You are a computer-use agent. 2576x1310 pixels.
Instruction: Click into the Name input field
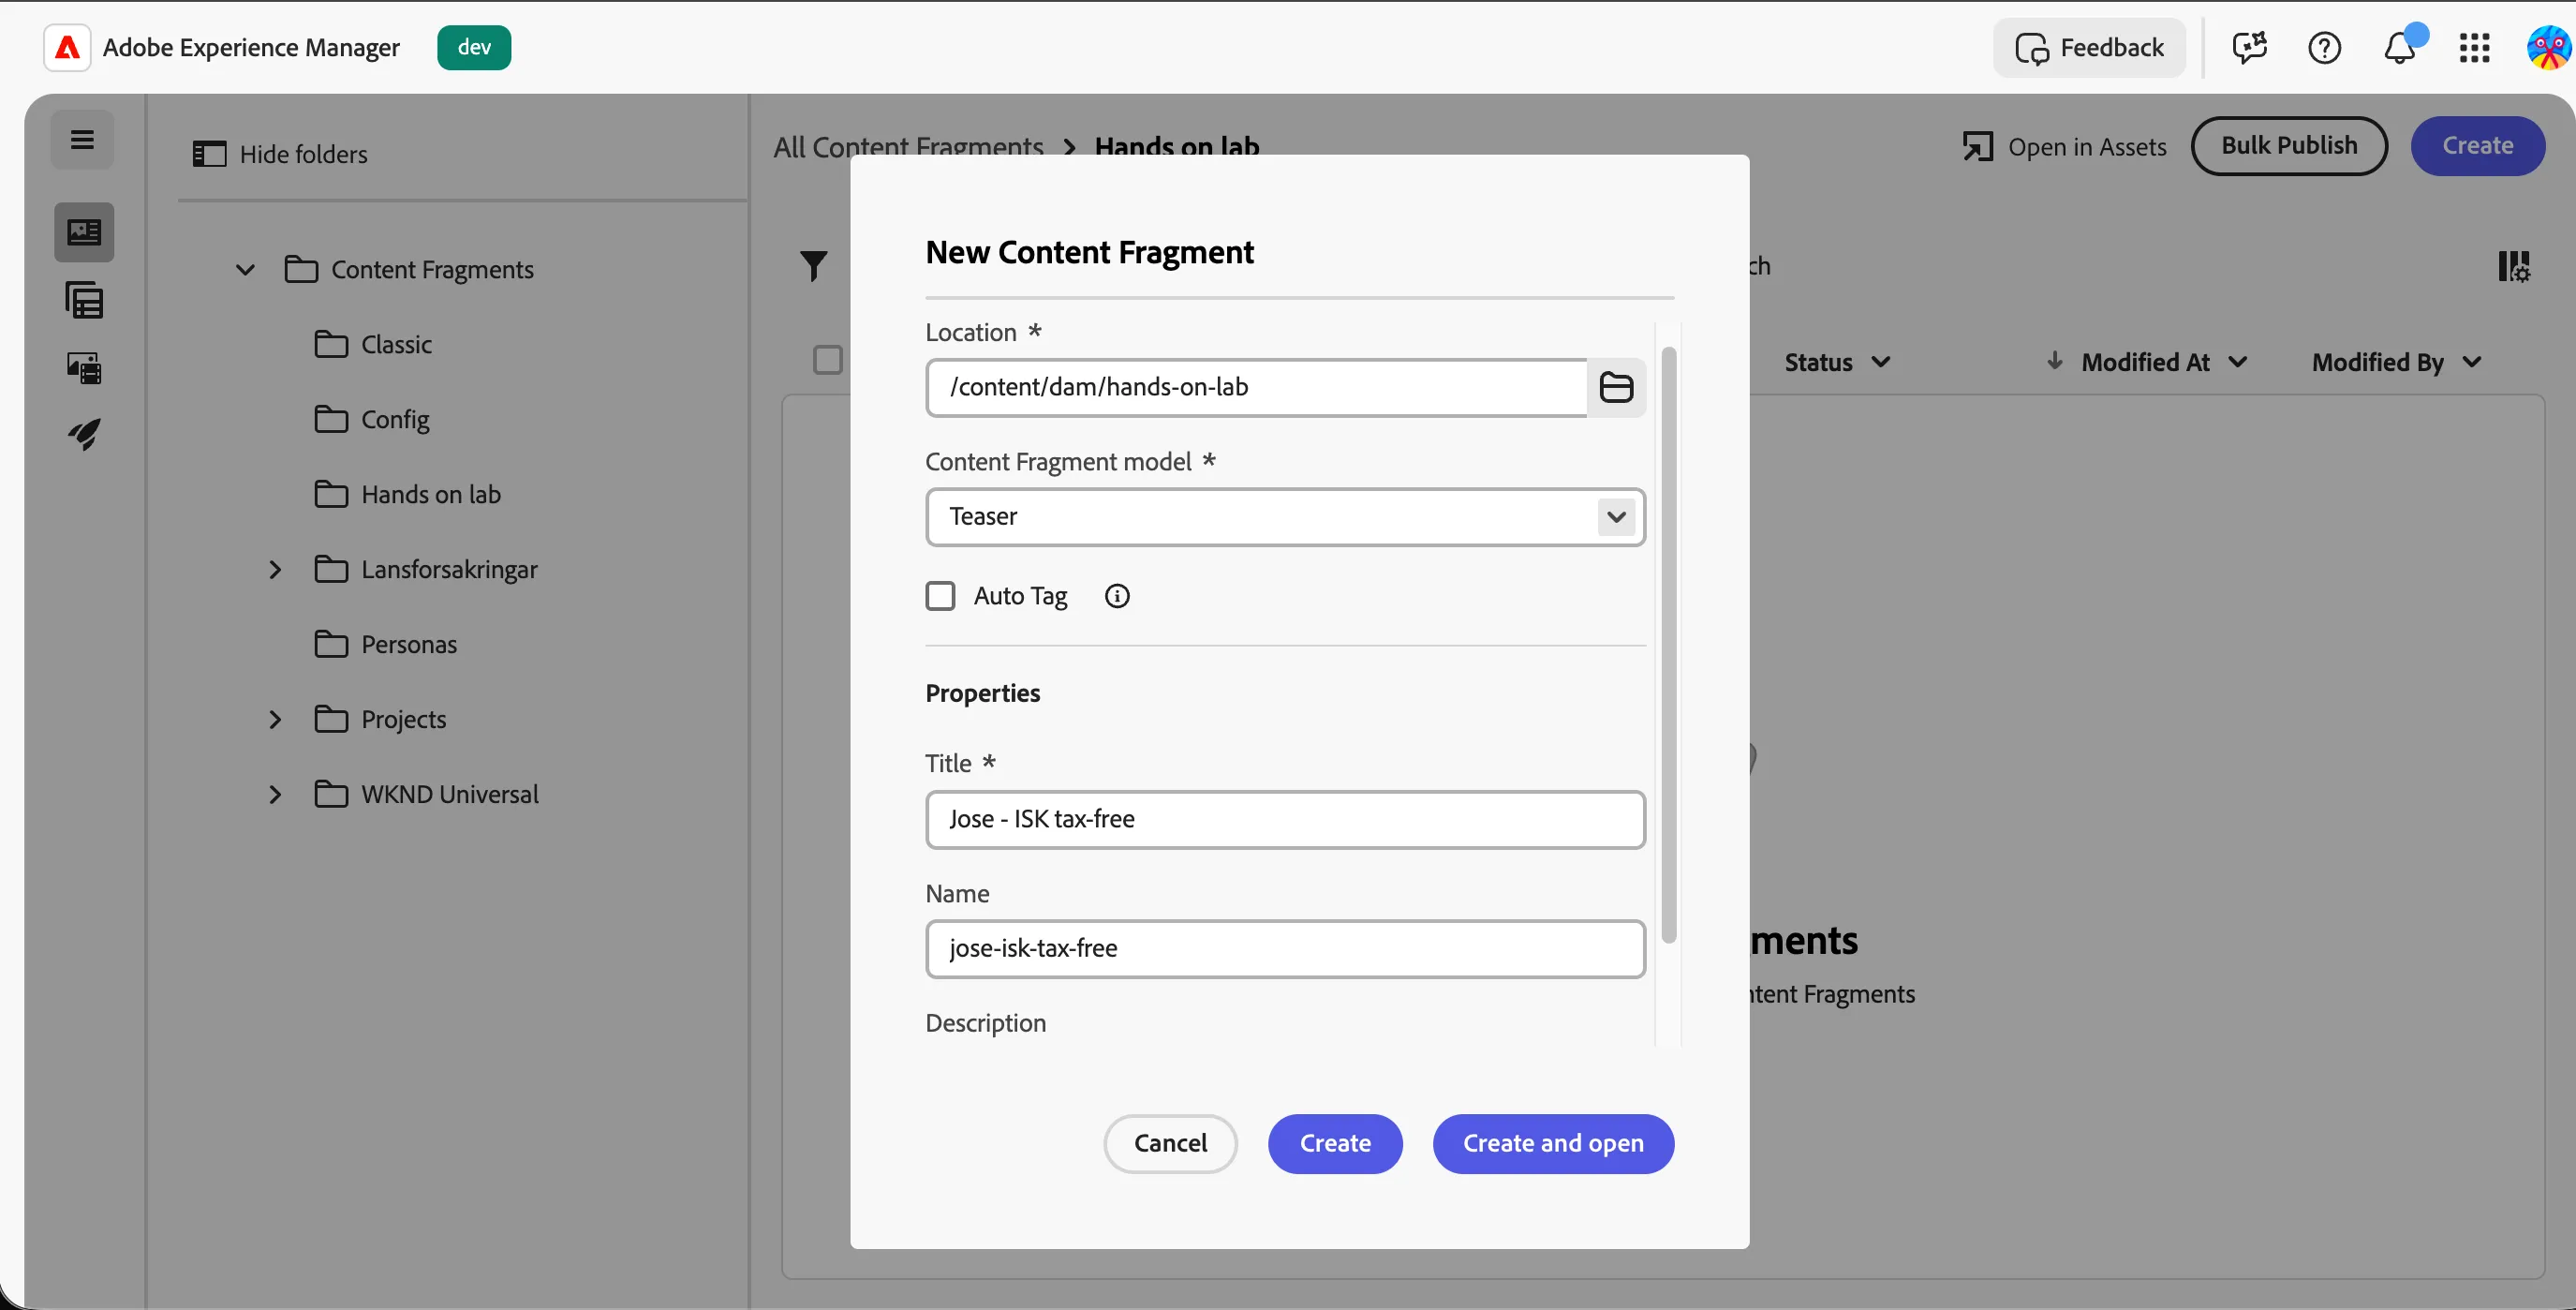point(1285,949)
